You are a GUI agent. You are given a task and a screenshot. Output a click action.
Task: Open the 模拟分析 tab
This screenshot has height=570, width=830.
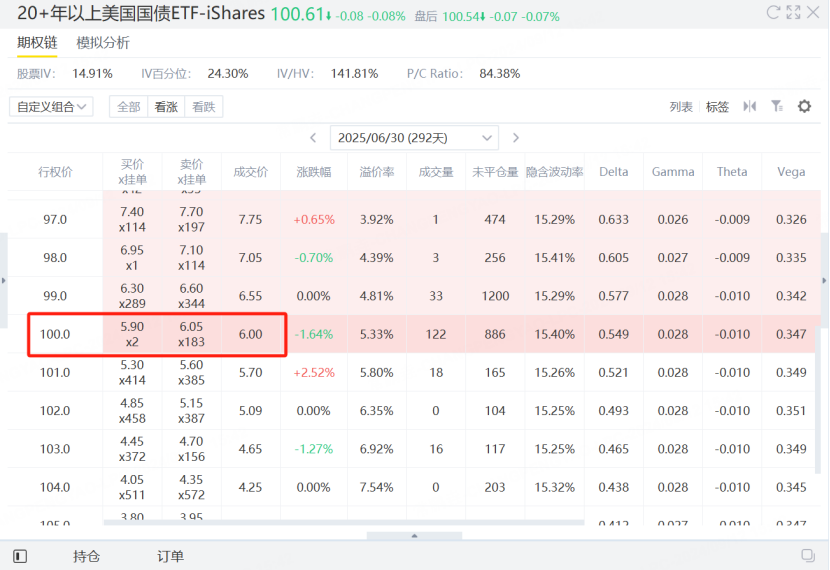pyautogui.click(x=103, y=43)
